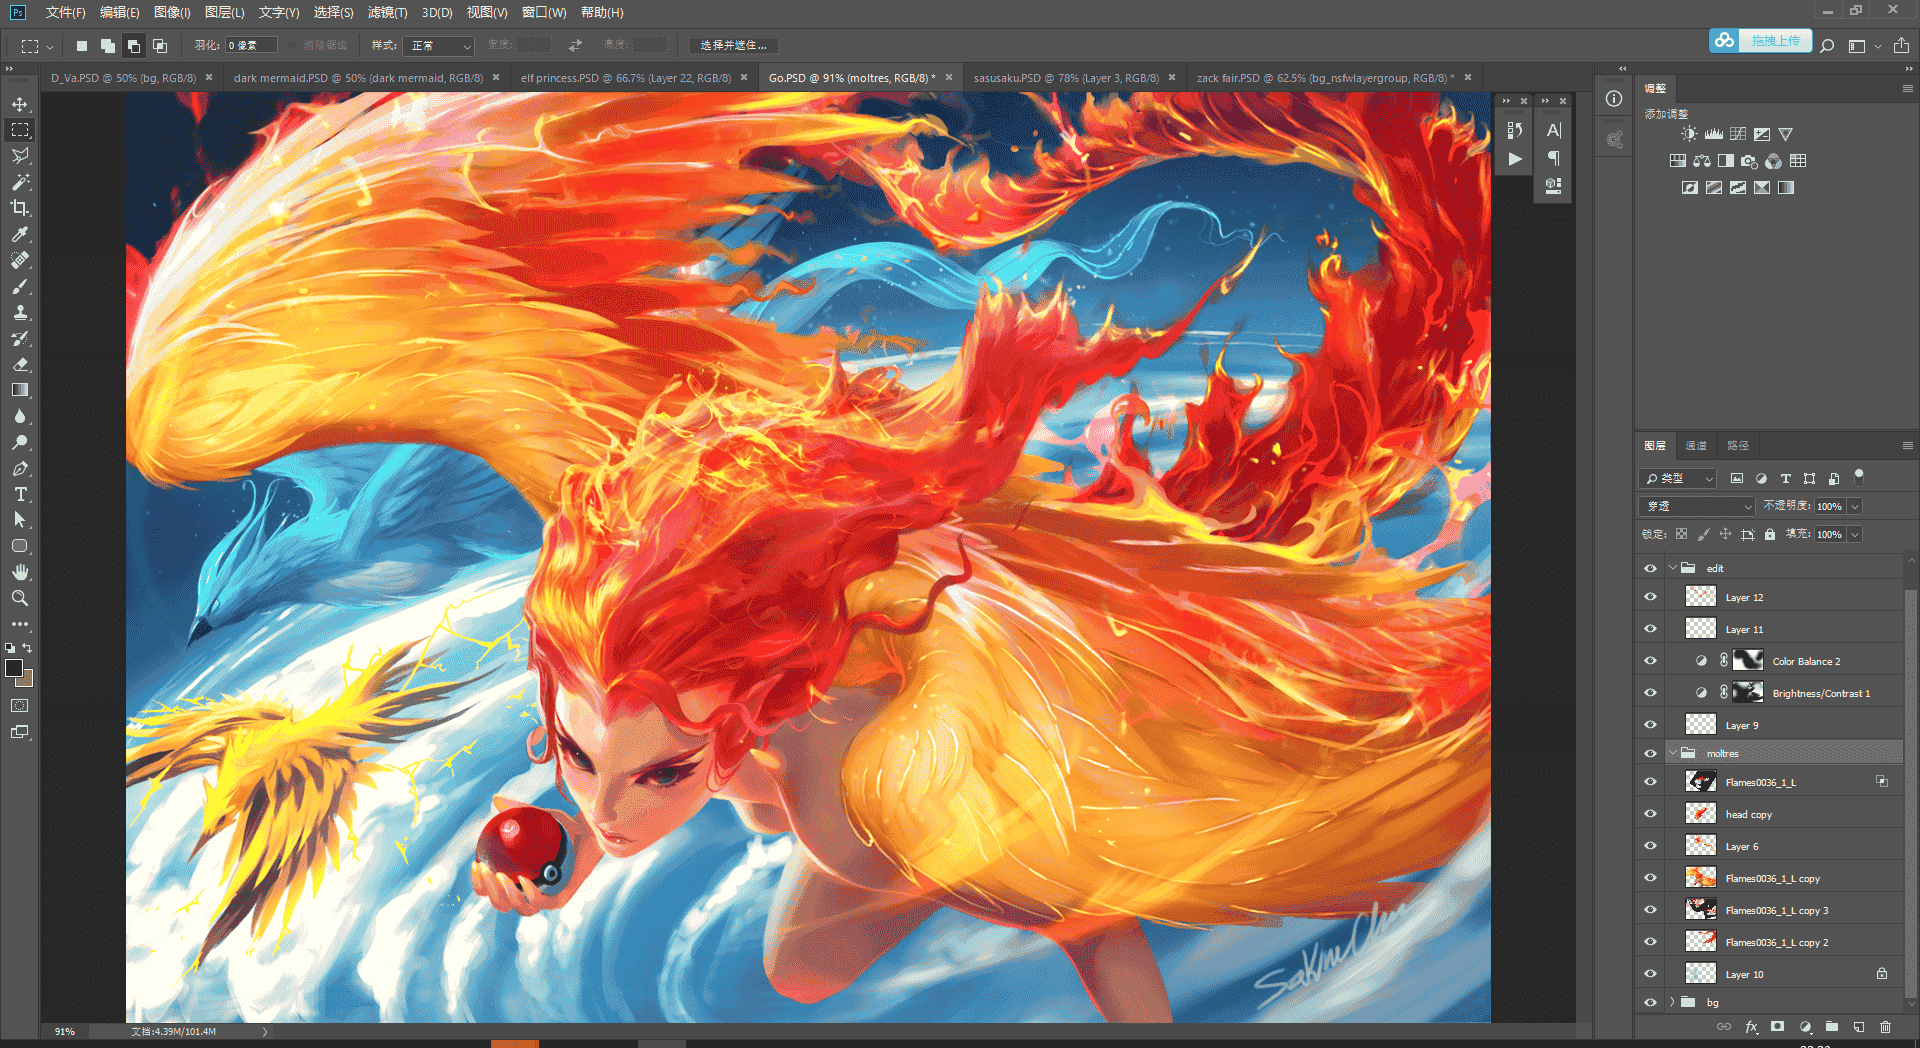Open the 图像(I) menu
Screen dimensions: 1920x1048
pyautogui.click(x=172, y=12)
